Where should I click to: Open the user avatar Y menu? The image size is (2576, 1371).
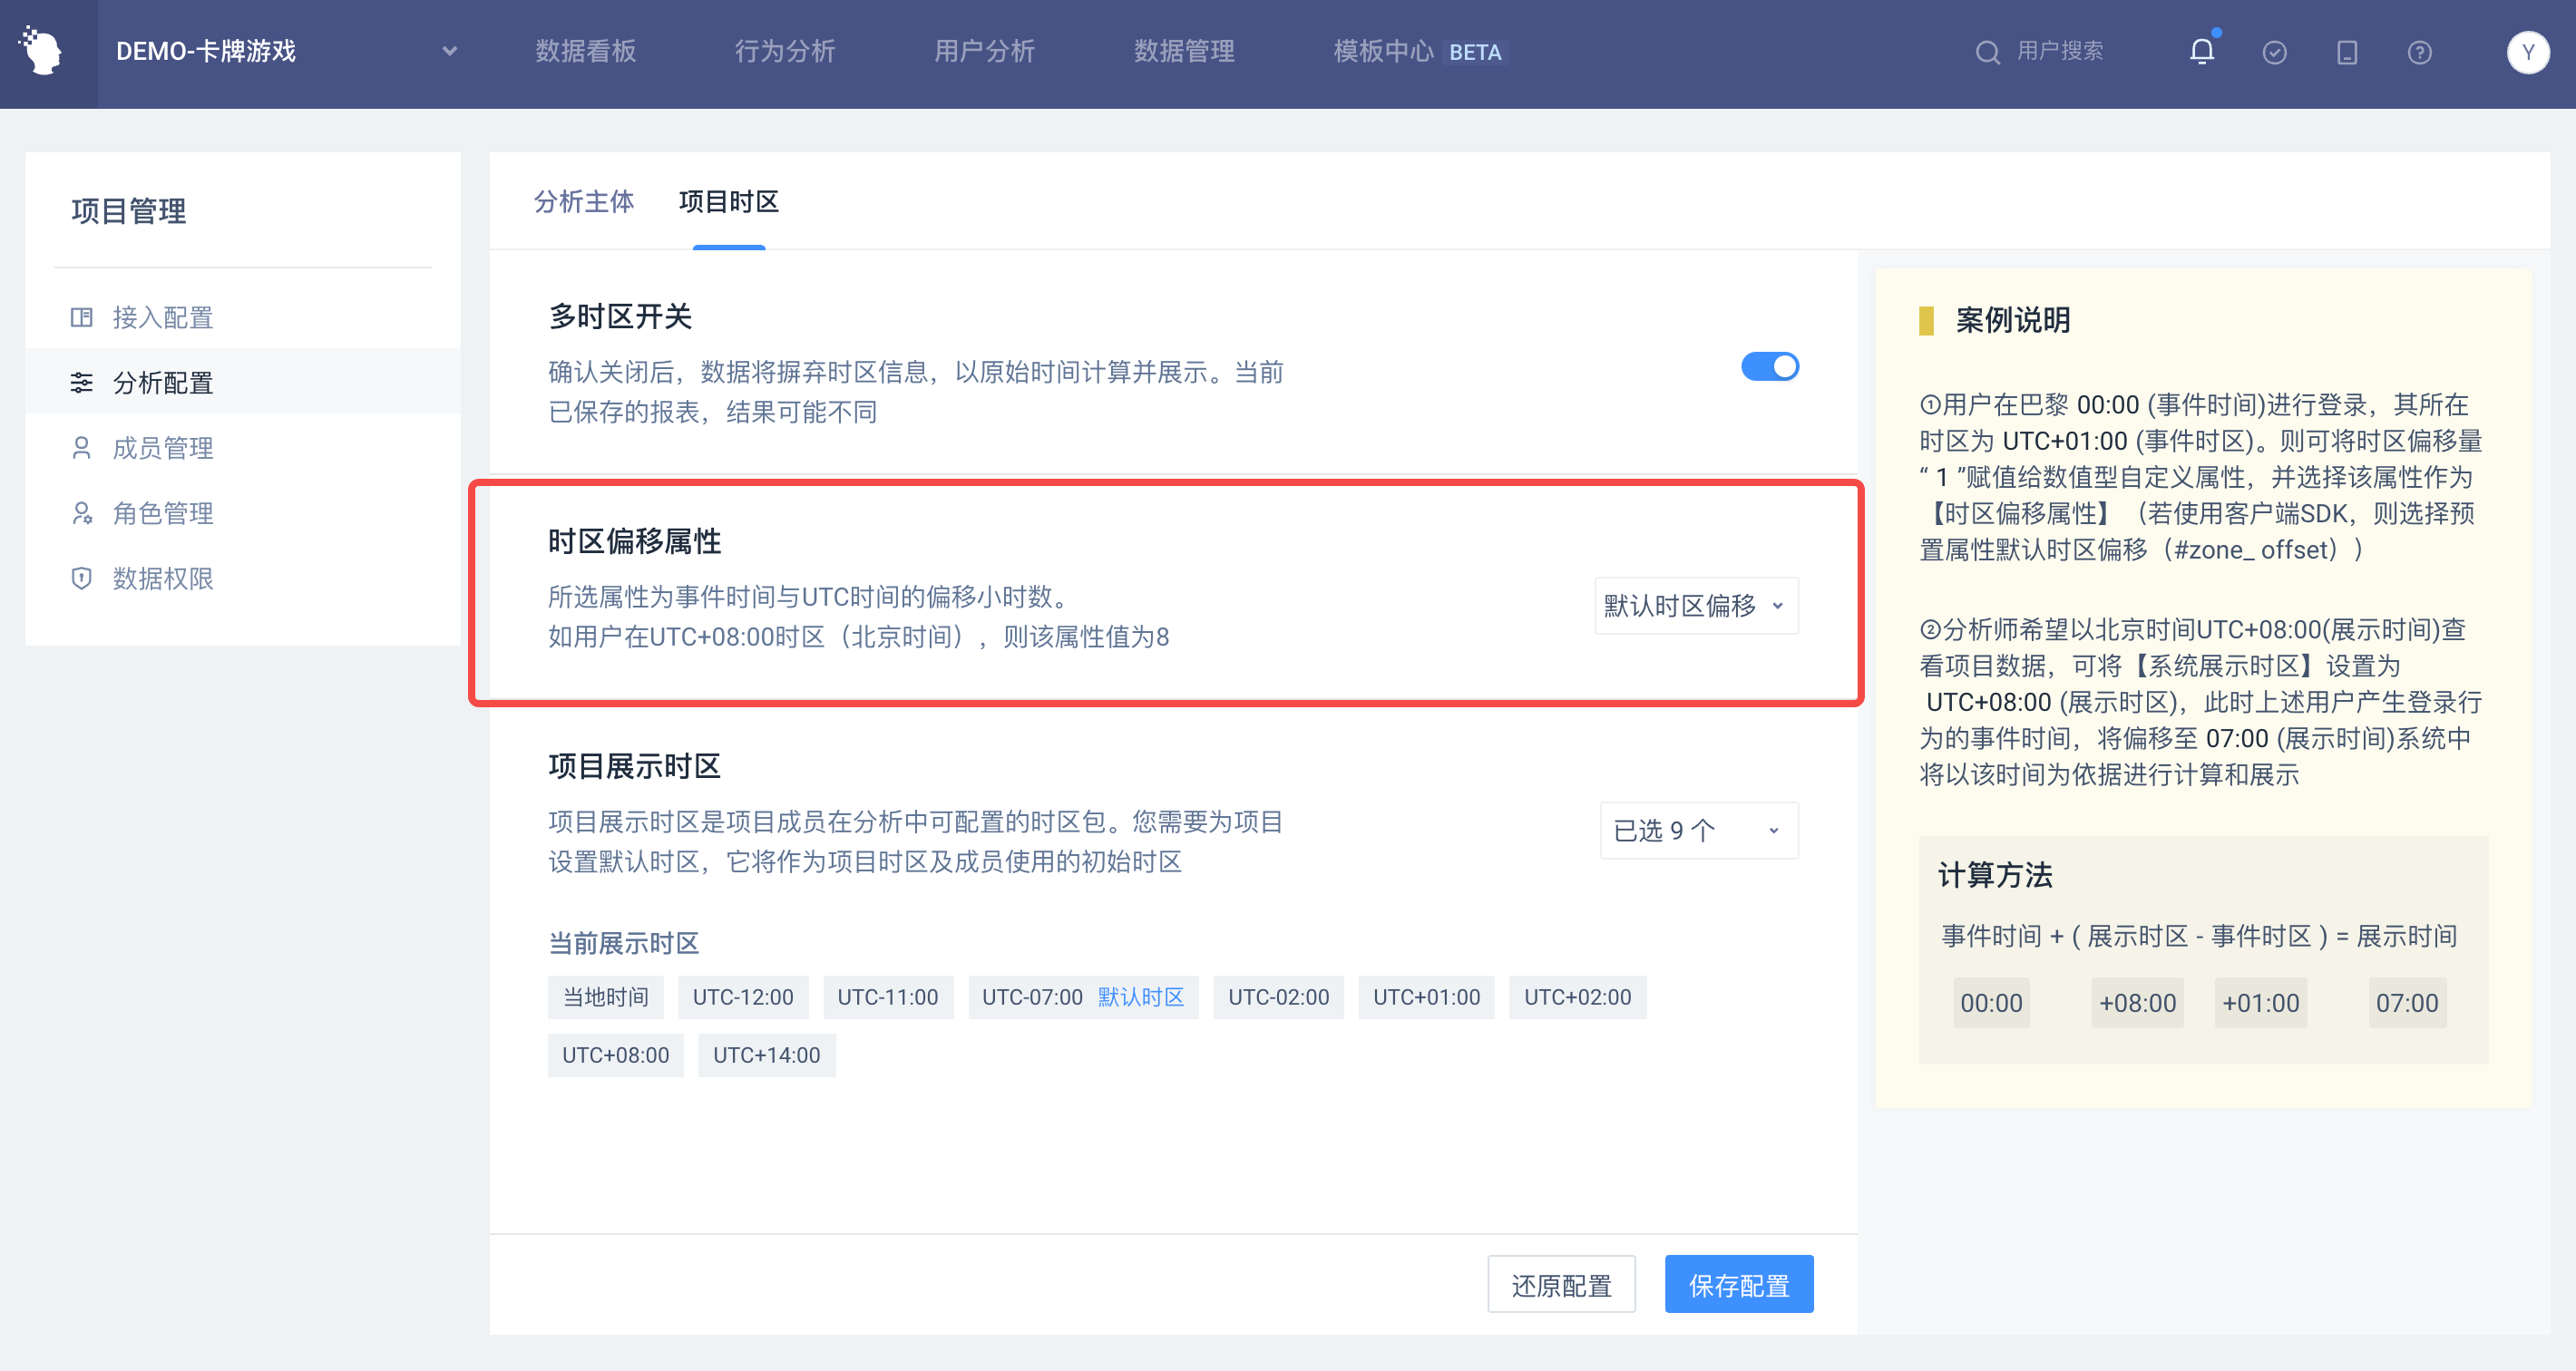[x=2527, y=52]
